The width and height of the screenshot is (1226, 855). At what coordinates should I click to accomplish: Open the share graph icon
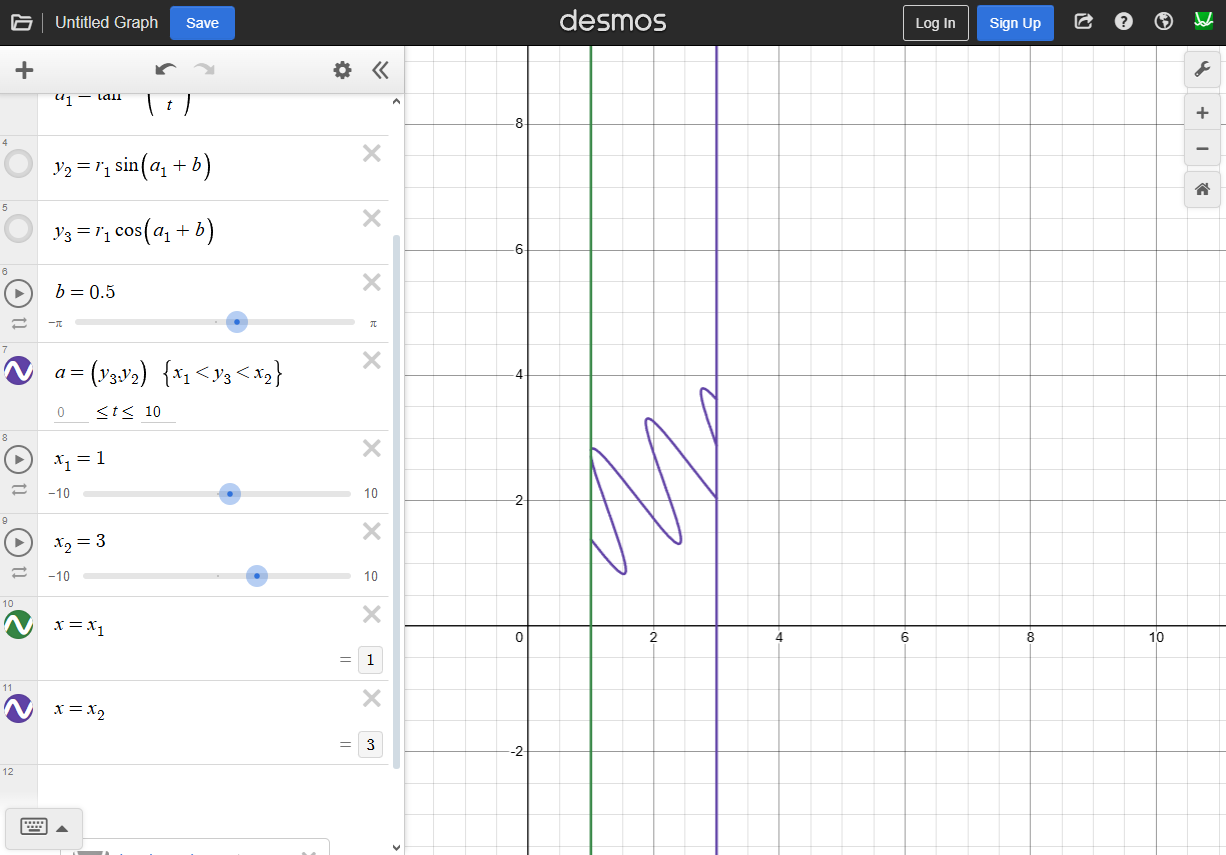pos(1083,22)
